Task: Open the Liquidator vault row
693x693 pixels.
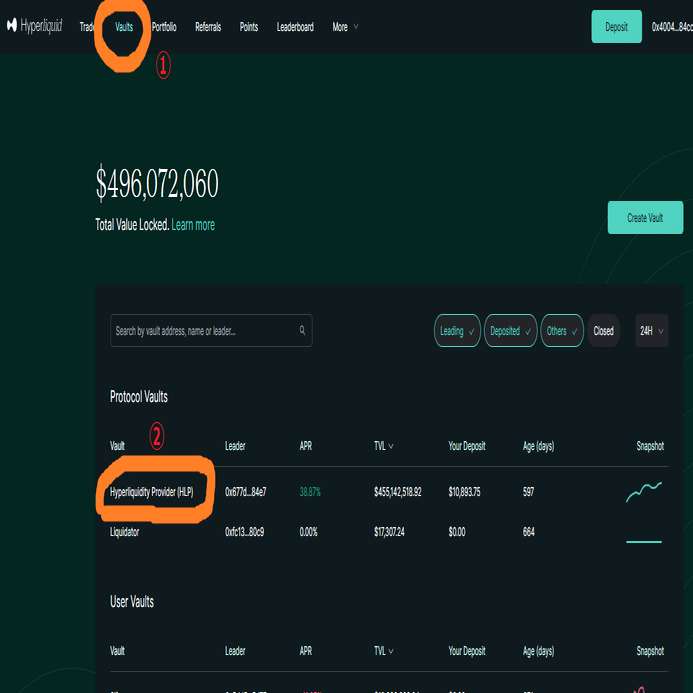Action: pyautogui.click(x=389, y=532)
